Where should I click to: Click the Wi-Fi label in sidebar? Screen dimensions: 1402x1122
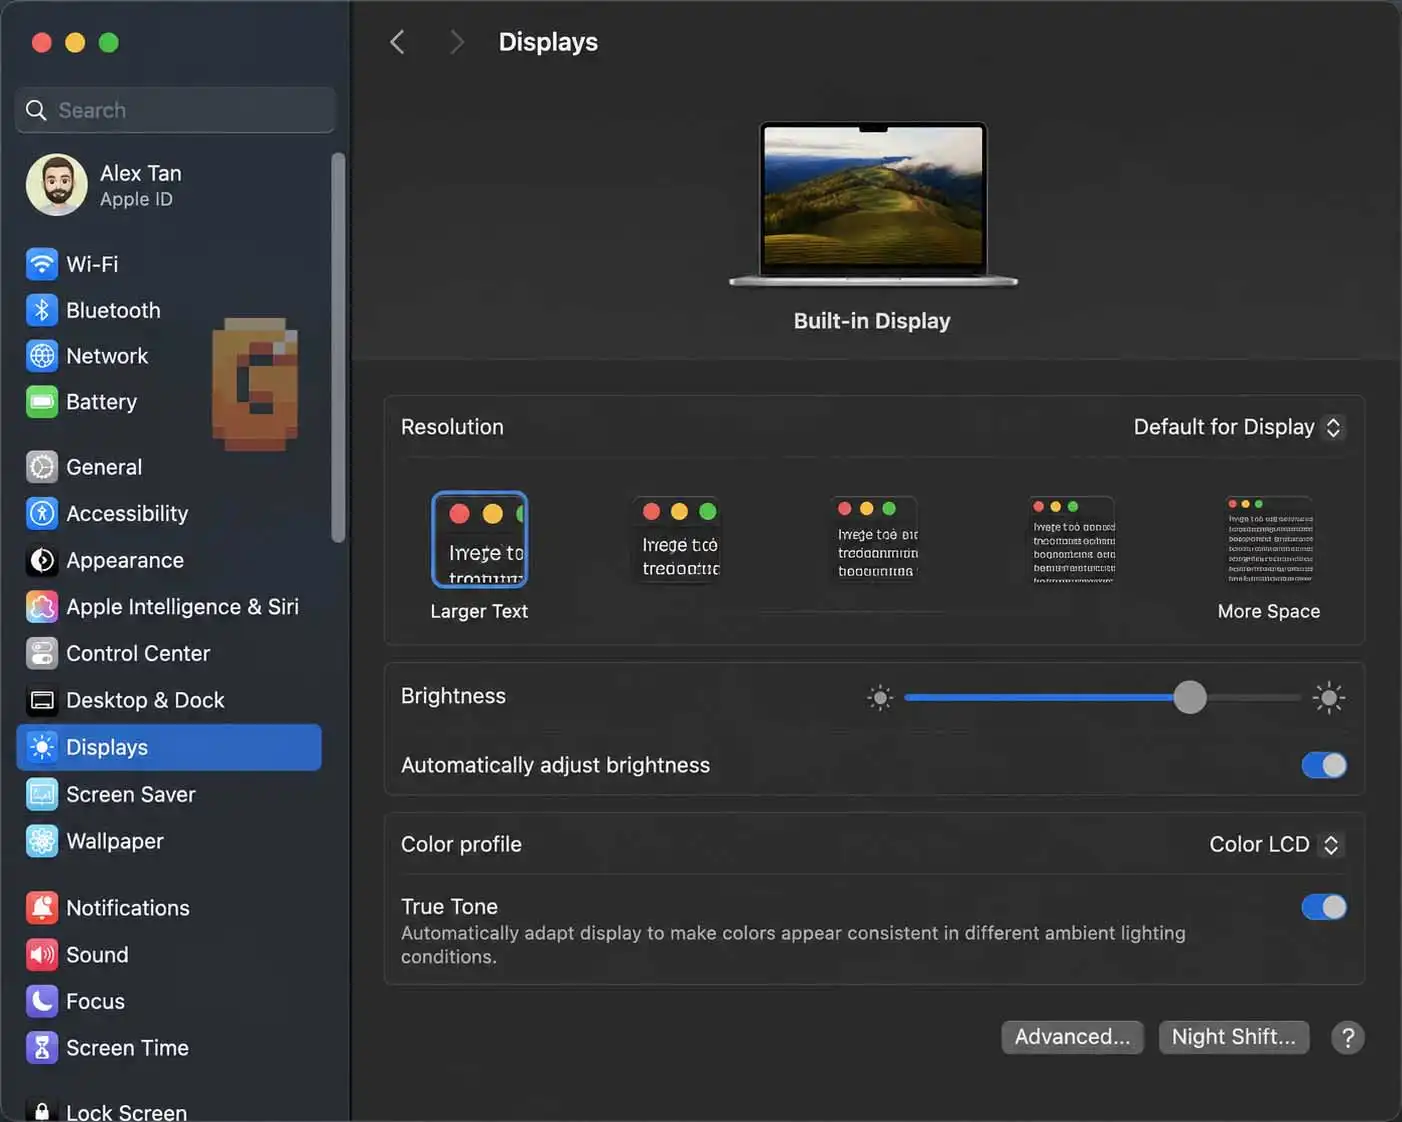point(92,265)
